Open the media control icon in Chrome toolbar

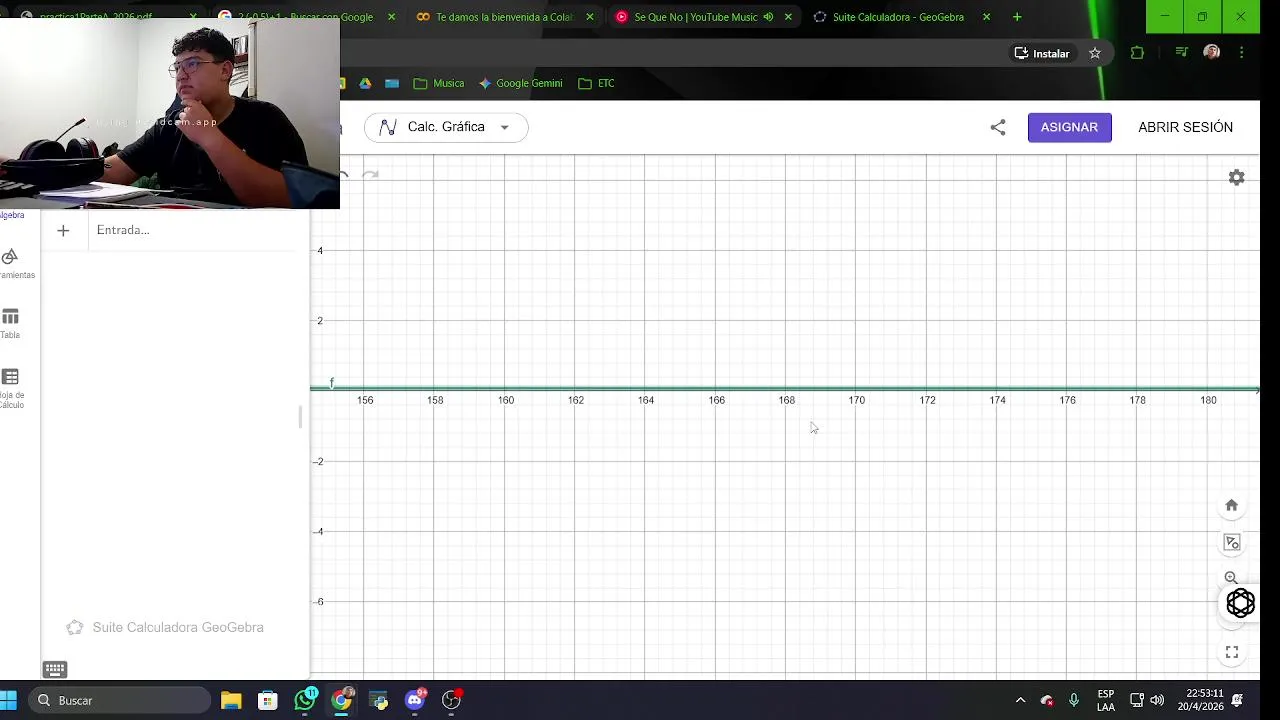pos(1181,53)
